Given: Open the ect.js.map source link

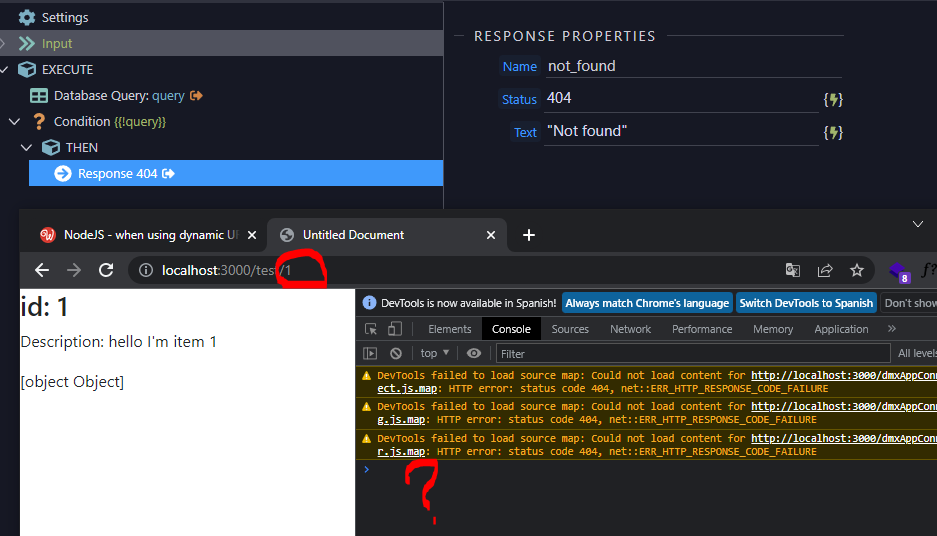Looking at the screenshot, I should coord(407,388).
